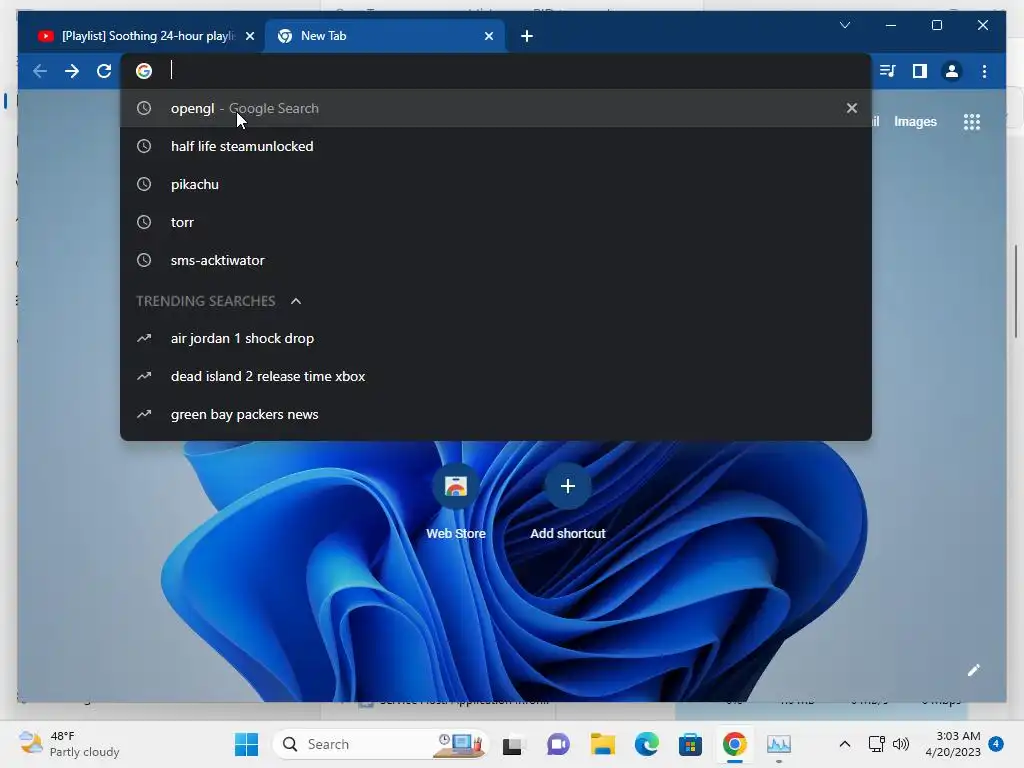The width and height of the screenshot is (1024, 768).
Task: Collapse the Trending Searches section
Action: pos(296,301)
